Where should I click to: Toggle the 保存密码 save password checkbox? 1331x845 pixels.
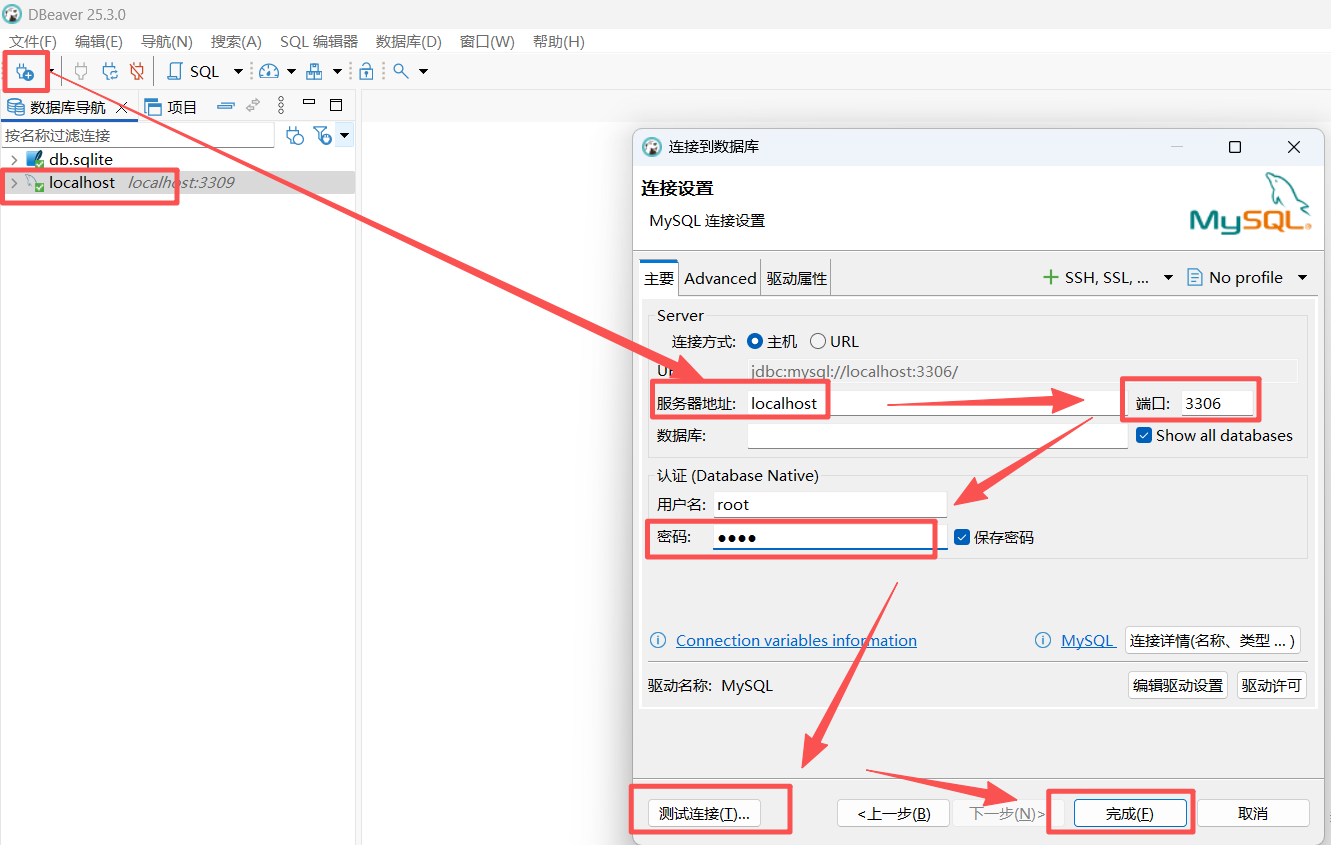pyautogui.click(x=962, y=537)
